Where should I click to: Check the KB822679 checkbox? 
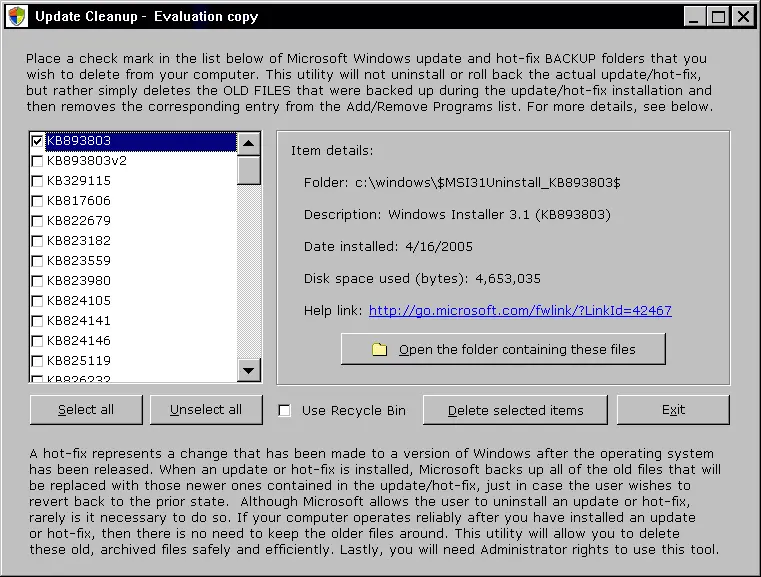(x=37, y=221)
